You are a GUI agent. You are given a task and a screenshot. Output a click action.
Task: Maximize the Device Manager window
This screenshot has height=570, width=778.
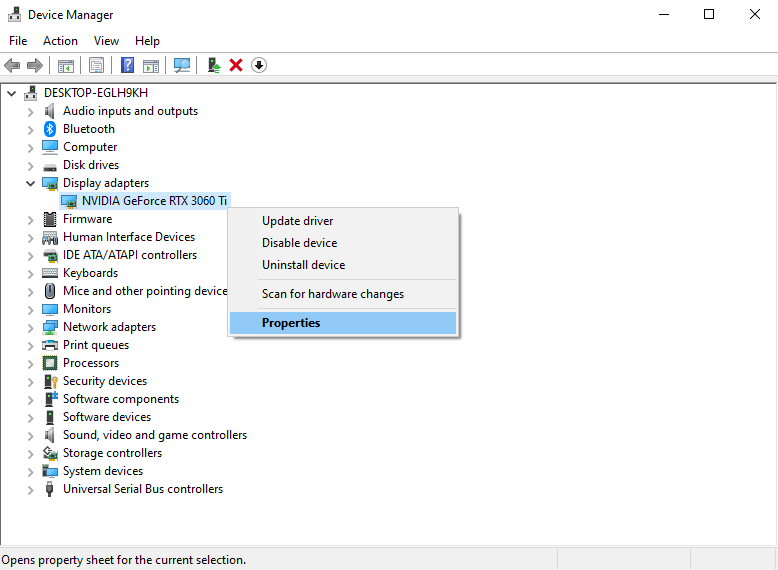point(709,14)
